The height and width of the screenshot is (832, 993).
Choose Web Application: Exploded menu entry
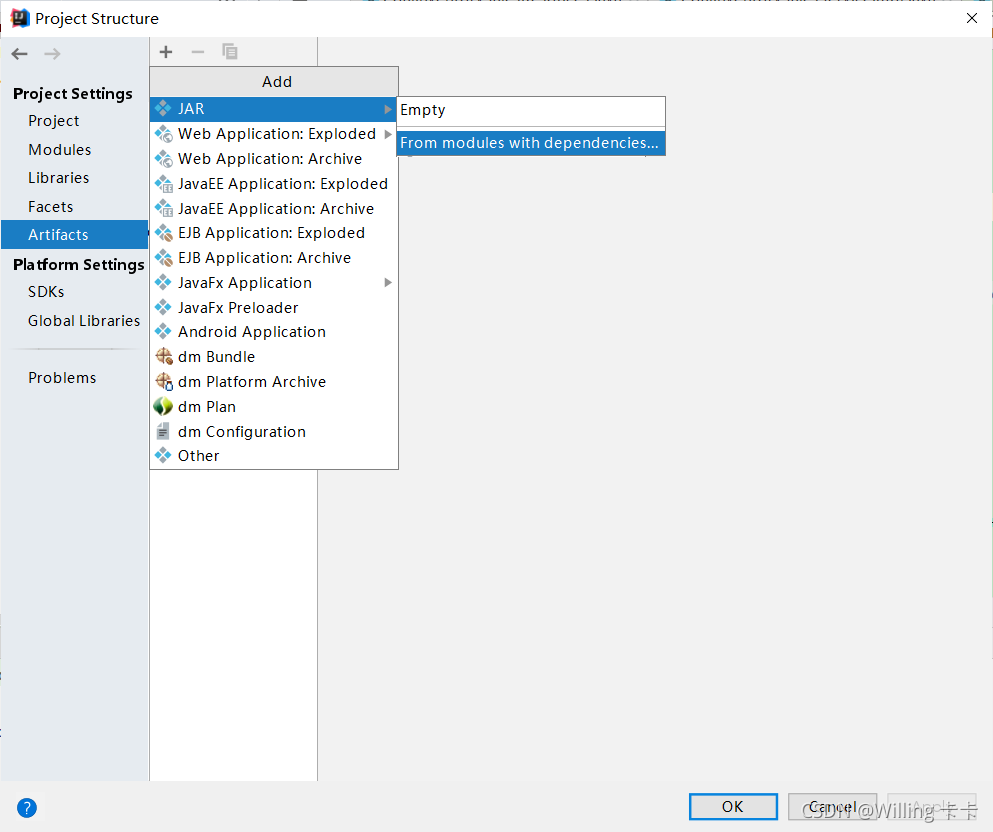pyautogui.click(x=274, y=134)
